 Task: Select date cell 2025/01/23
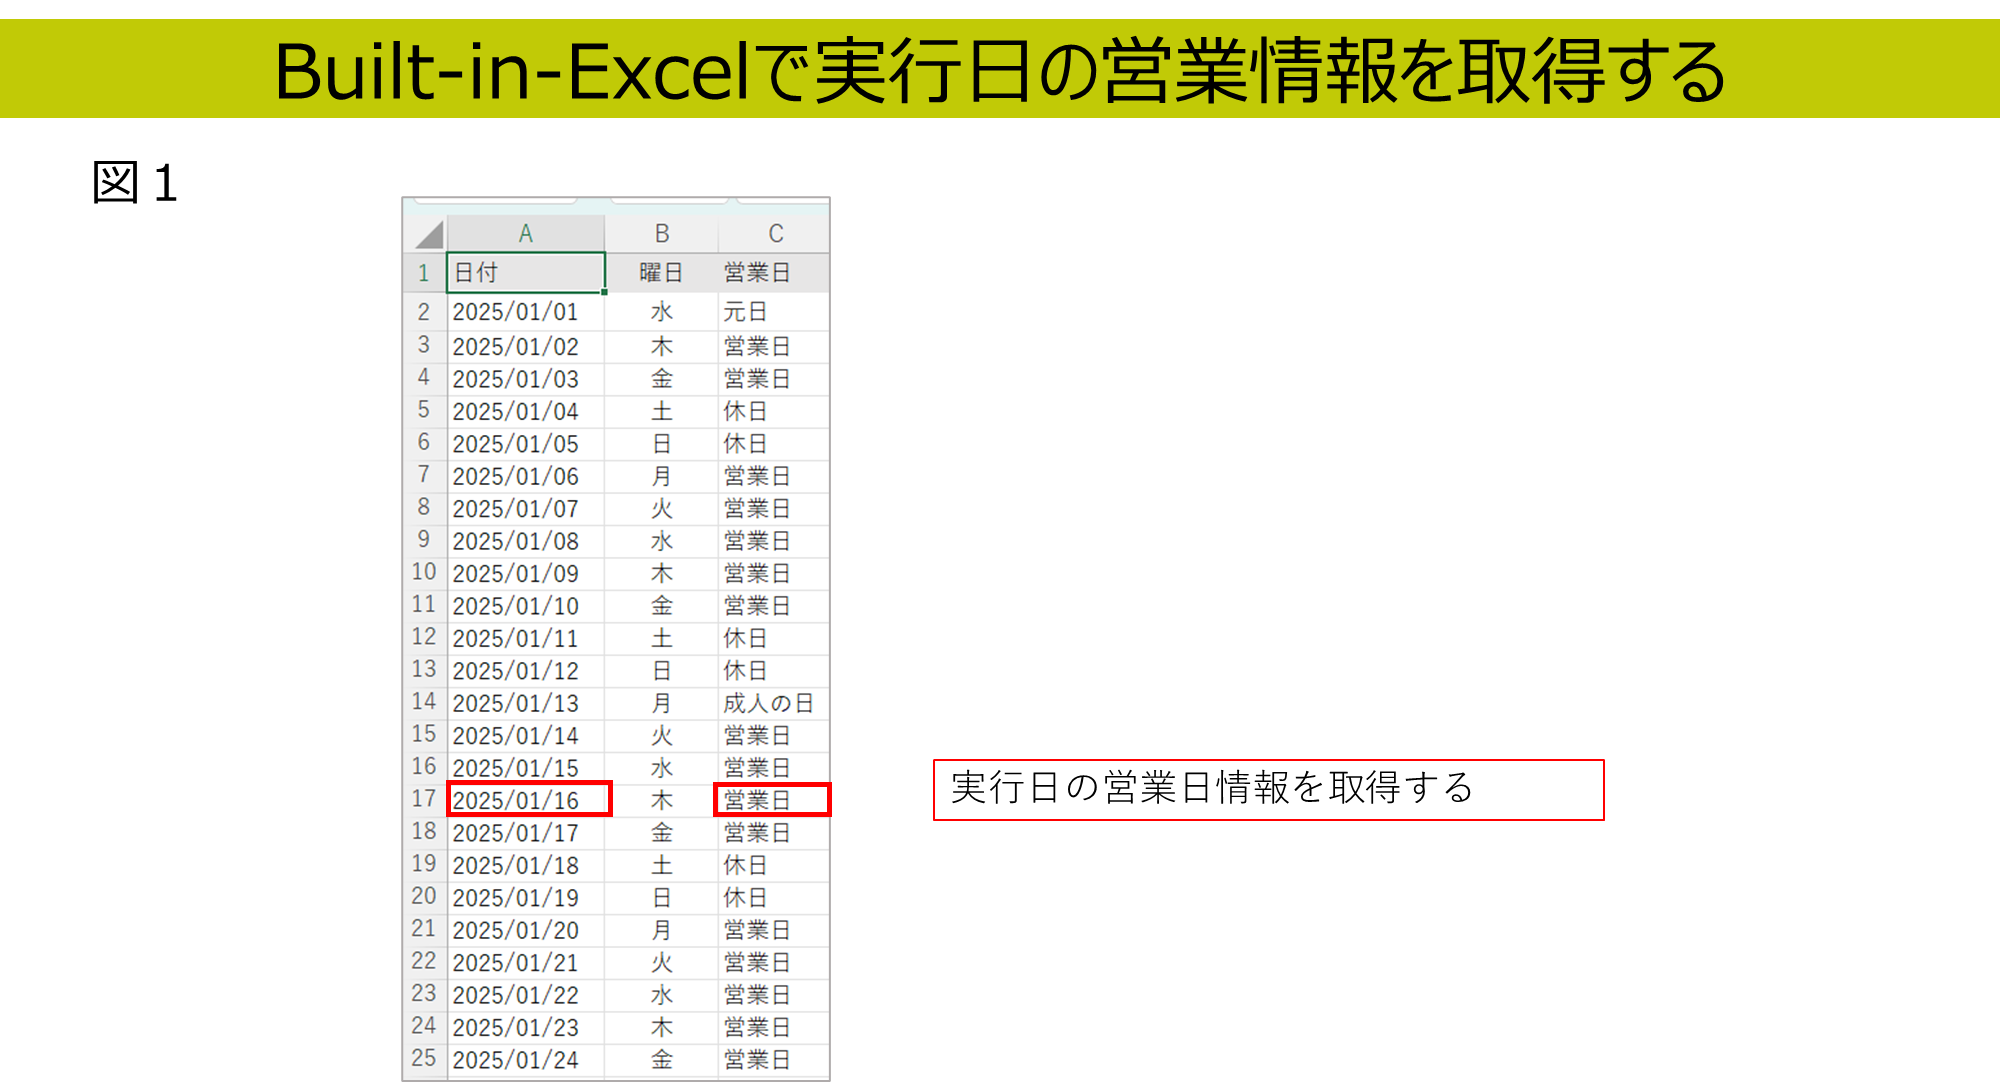[x=526, y=1027]
